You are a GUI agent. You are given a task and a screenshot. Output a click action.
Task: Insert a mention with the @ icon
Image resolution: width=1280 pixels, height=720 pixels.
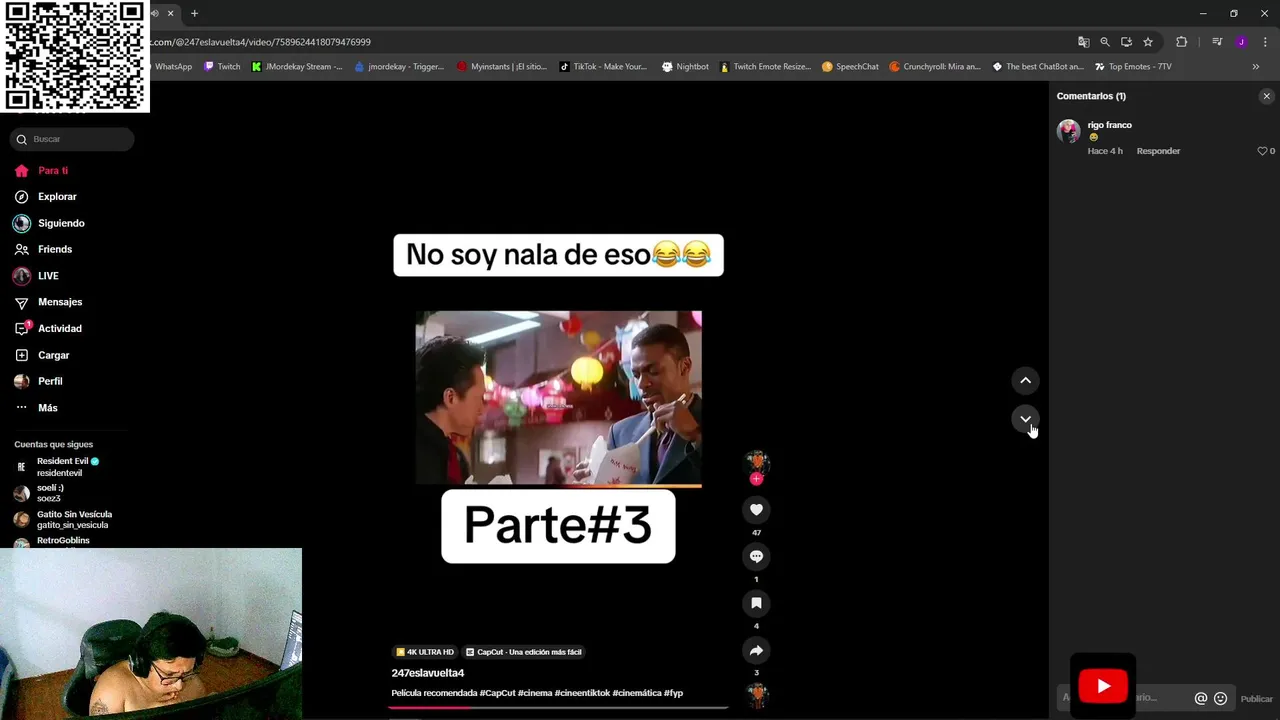tap(1201, 698)
